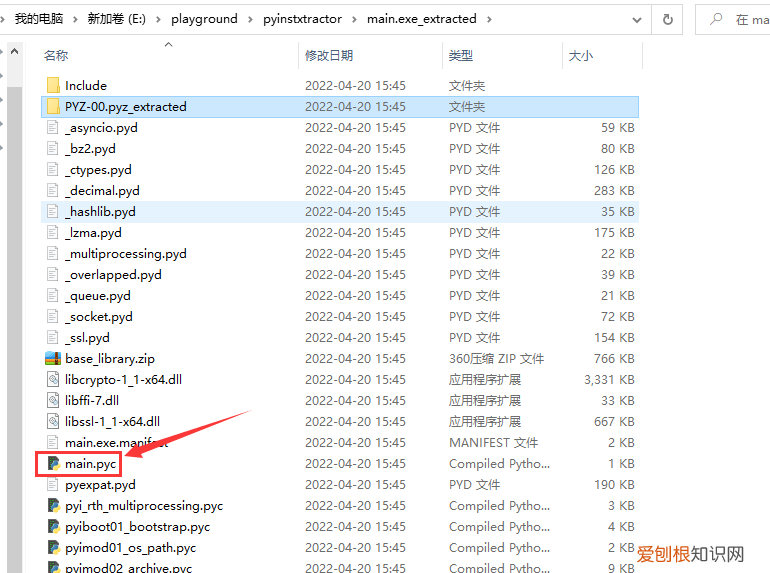Sort by the 类型 column header

click(461, 56)
